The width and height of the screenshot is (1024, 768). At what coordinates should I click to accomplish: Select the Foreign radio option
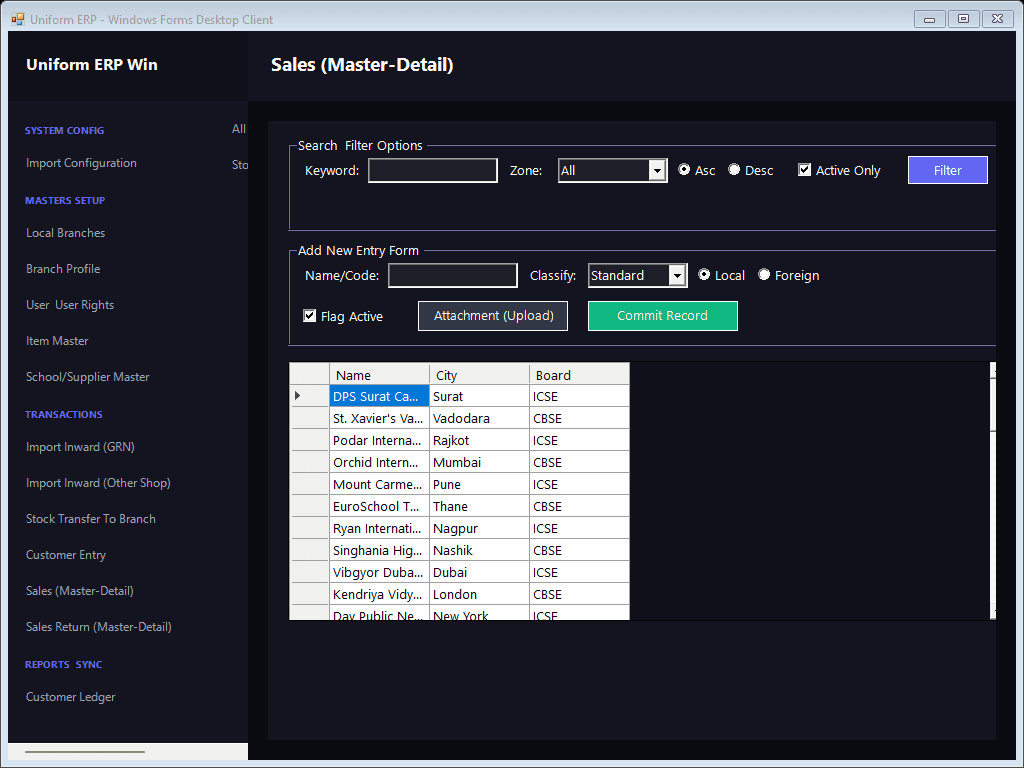pyautogui.click(x=764, y=275)
